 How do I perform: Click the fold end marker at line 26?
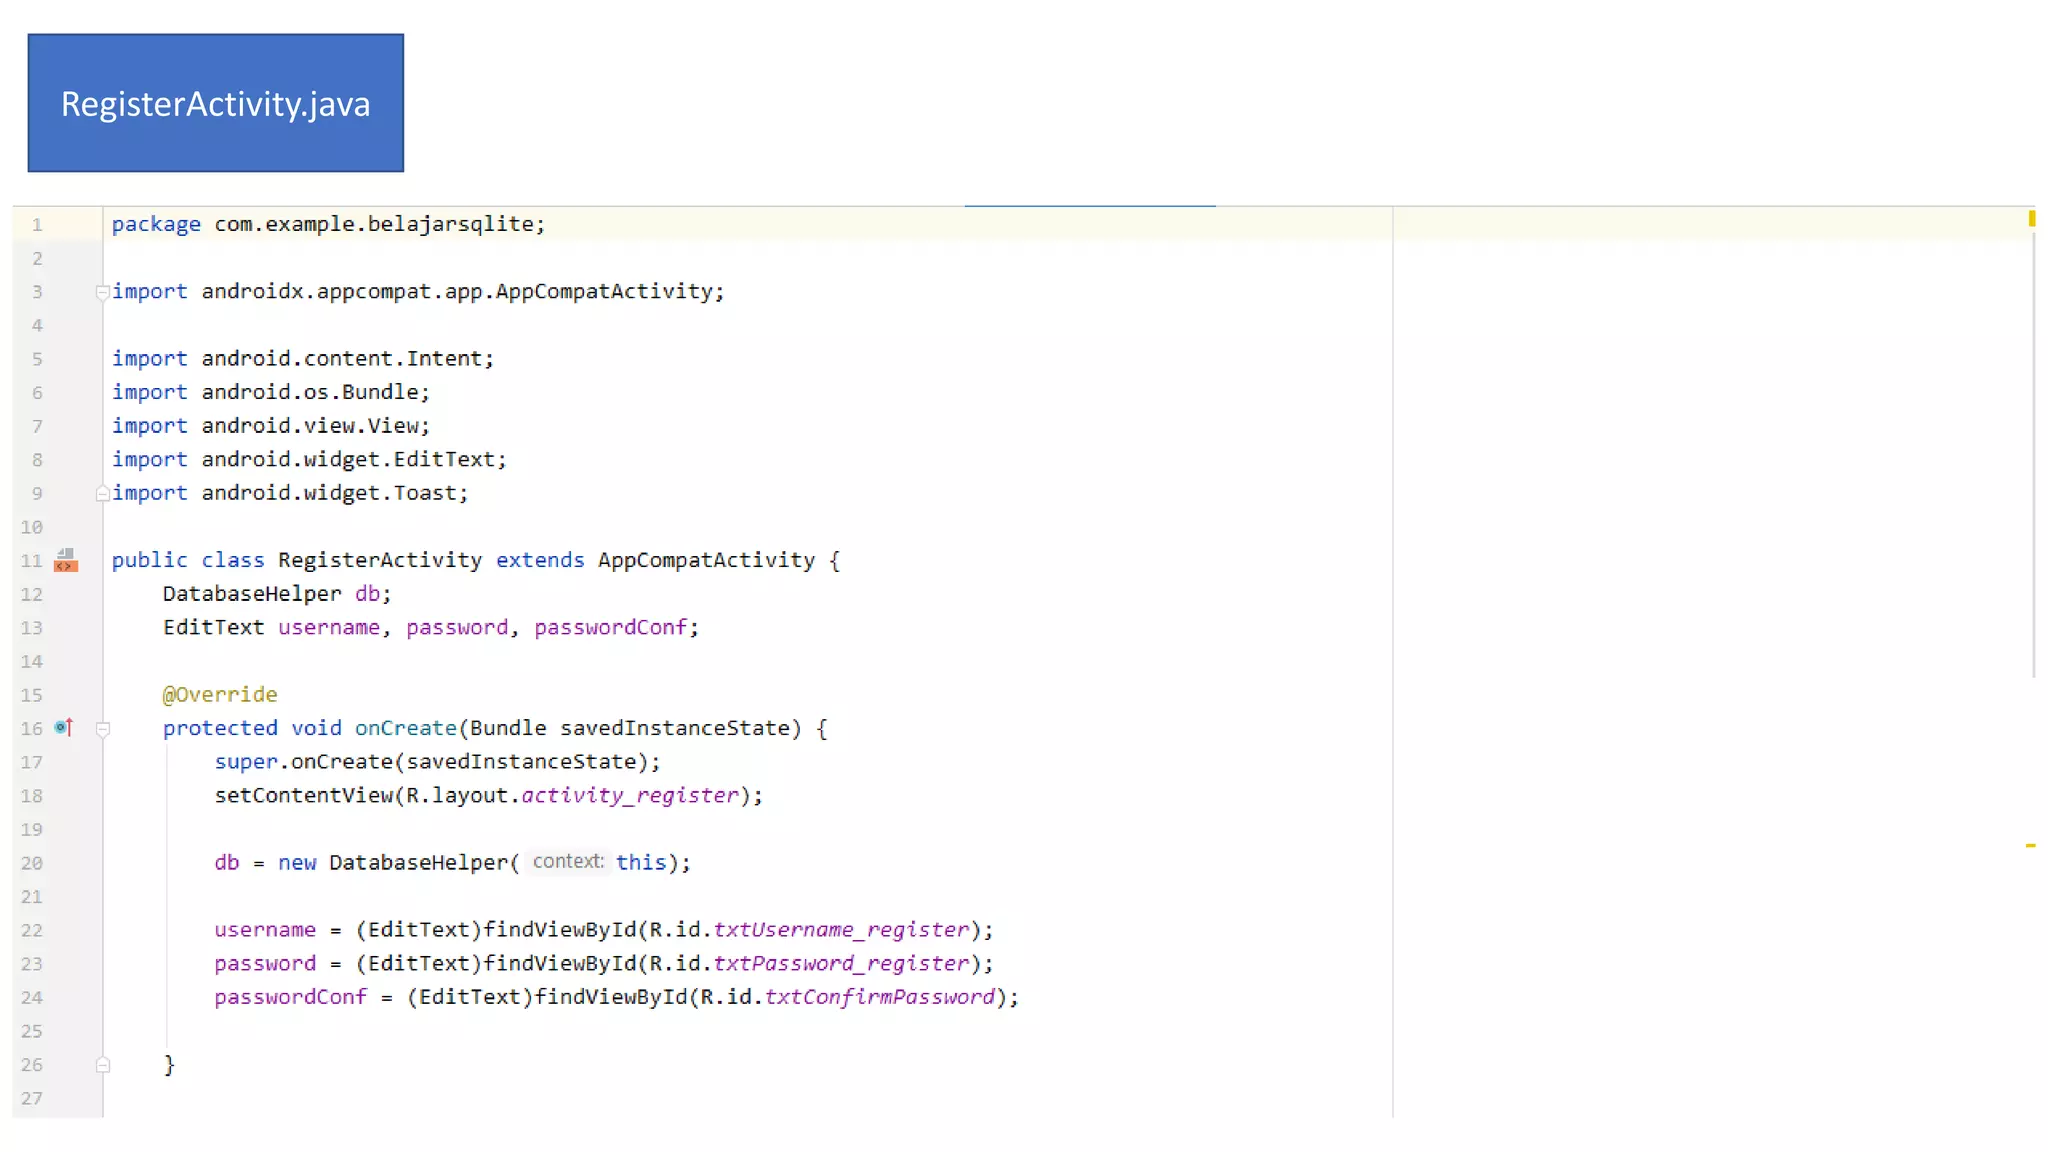point(102,1065)
